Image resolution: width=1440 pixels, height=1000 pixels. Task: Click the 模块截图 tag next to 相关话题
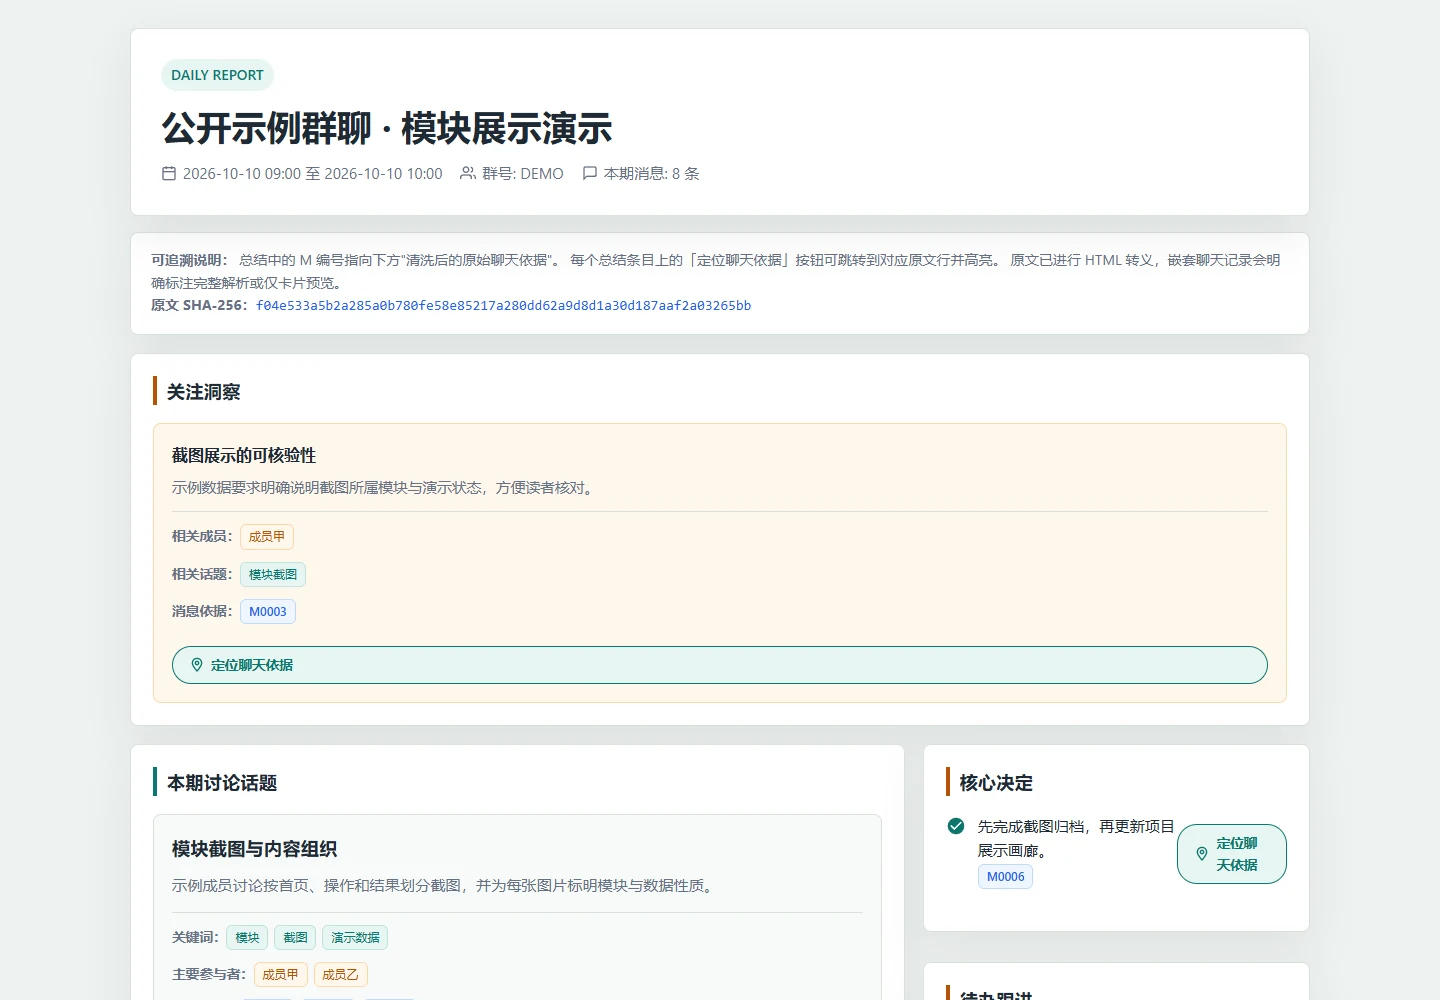[273, 575]
